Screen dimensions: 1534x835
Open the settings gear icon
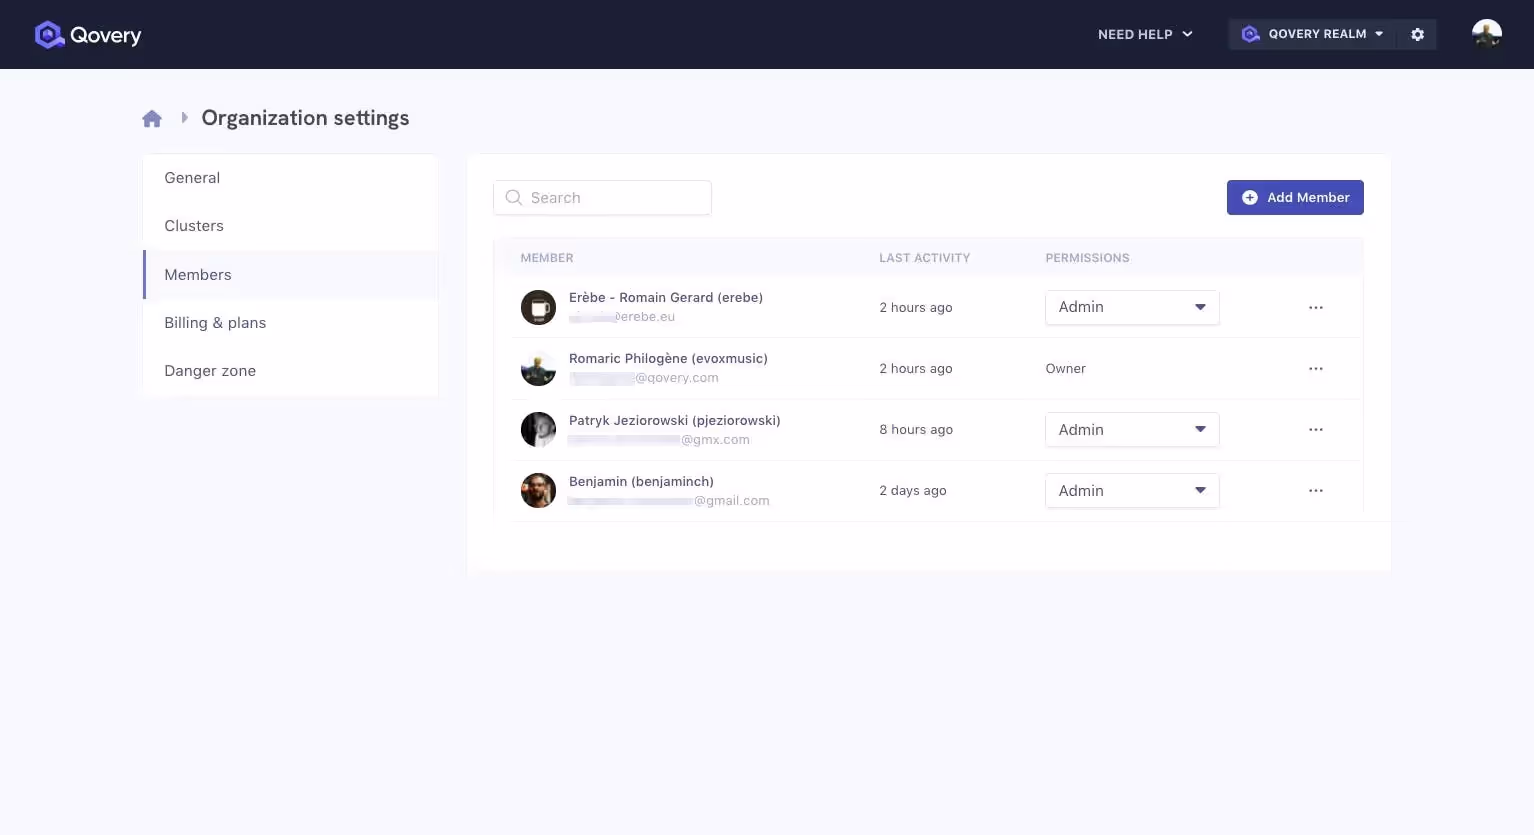click(x=1417, y=34)
